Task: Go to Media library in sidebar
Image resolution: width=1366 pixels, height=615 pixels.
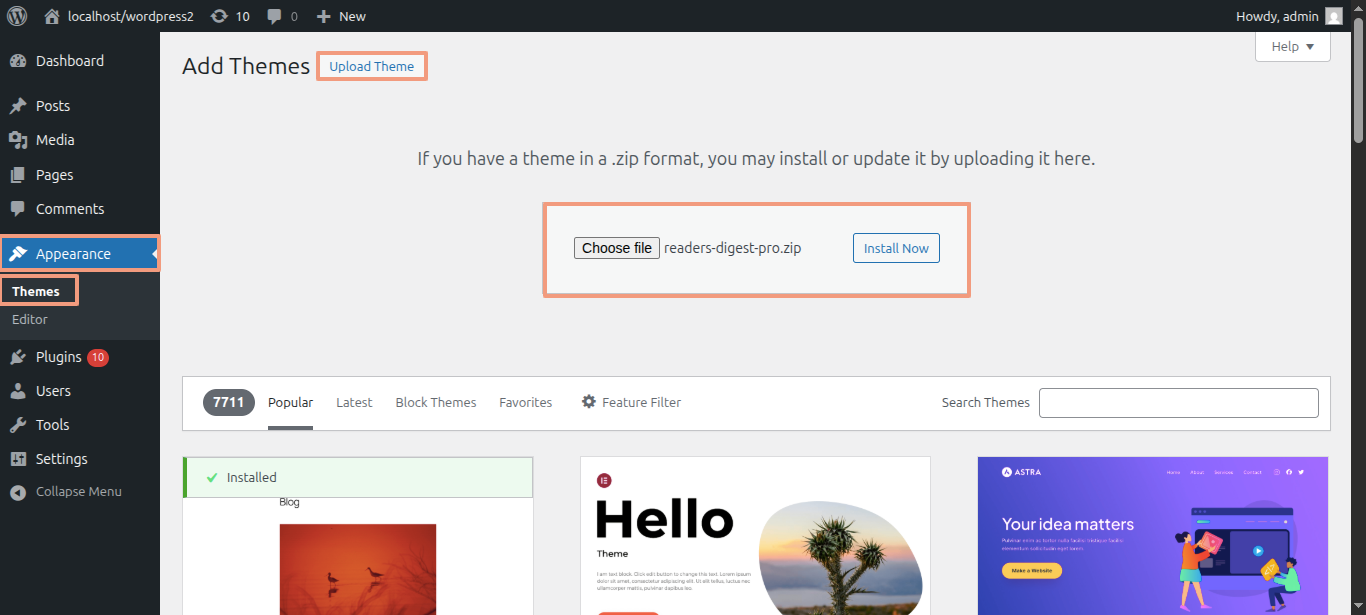Action: point(55,140)
